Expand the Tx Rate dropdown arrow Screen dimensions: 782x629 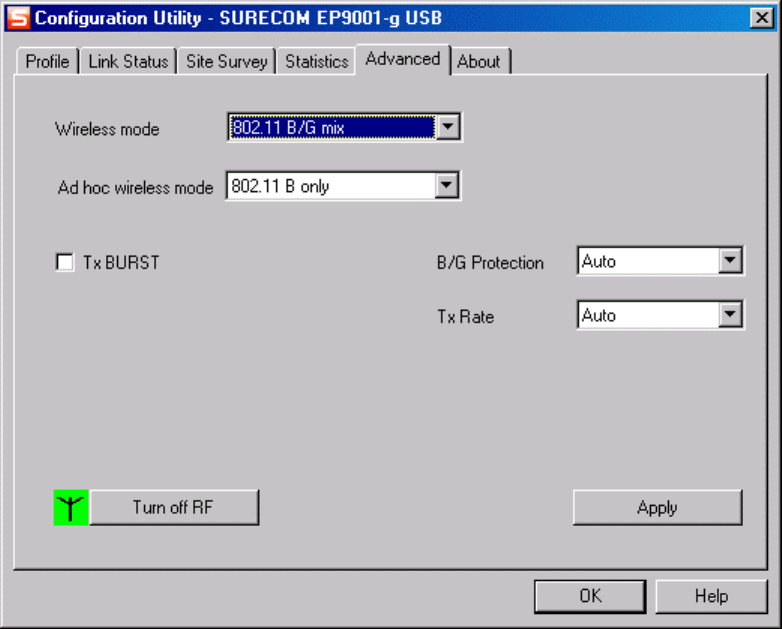[x=730, y=315]
